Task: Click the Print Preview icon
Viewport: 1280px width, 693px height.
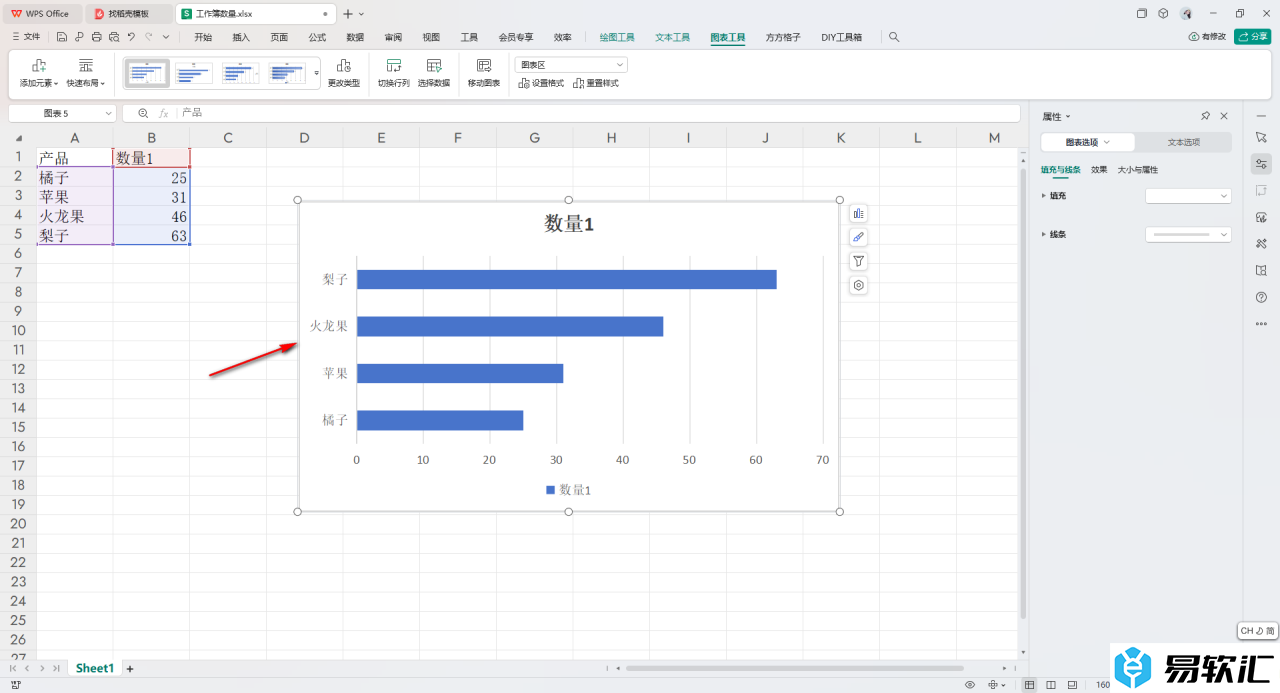Action: tap(113, 37)
